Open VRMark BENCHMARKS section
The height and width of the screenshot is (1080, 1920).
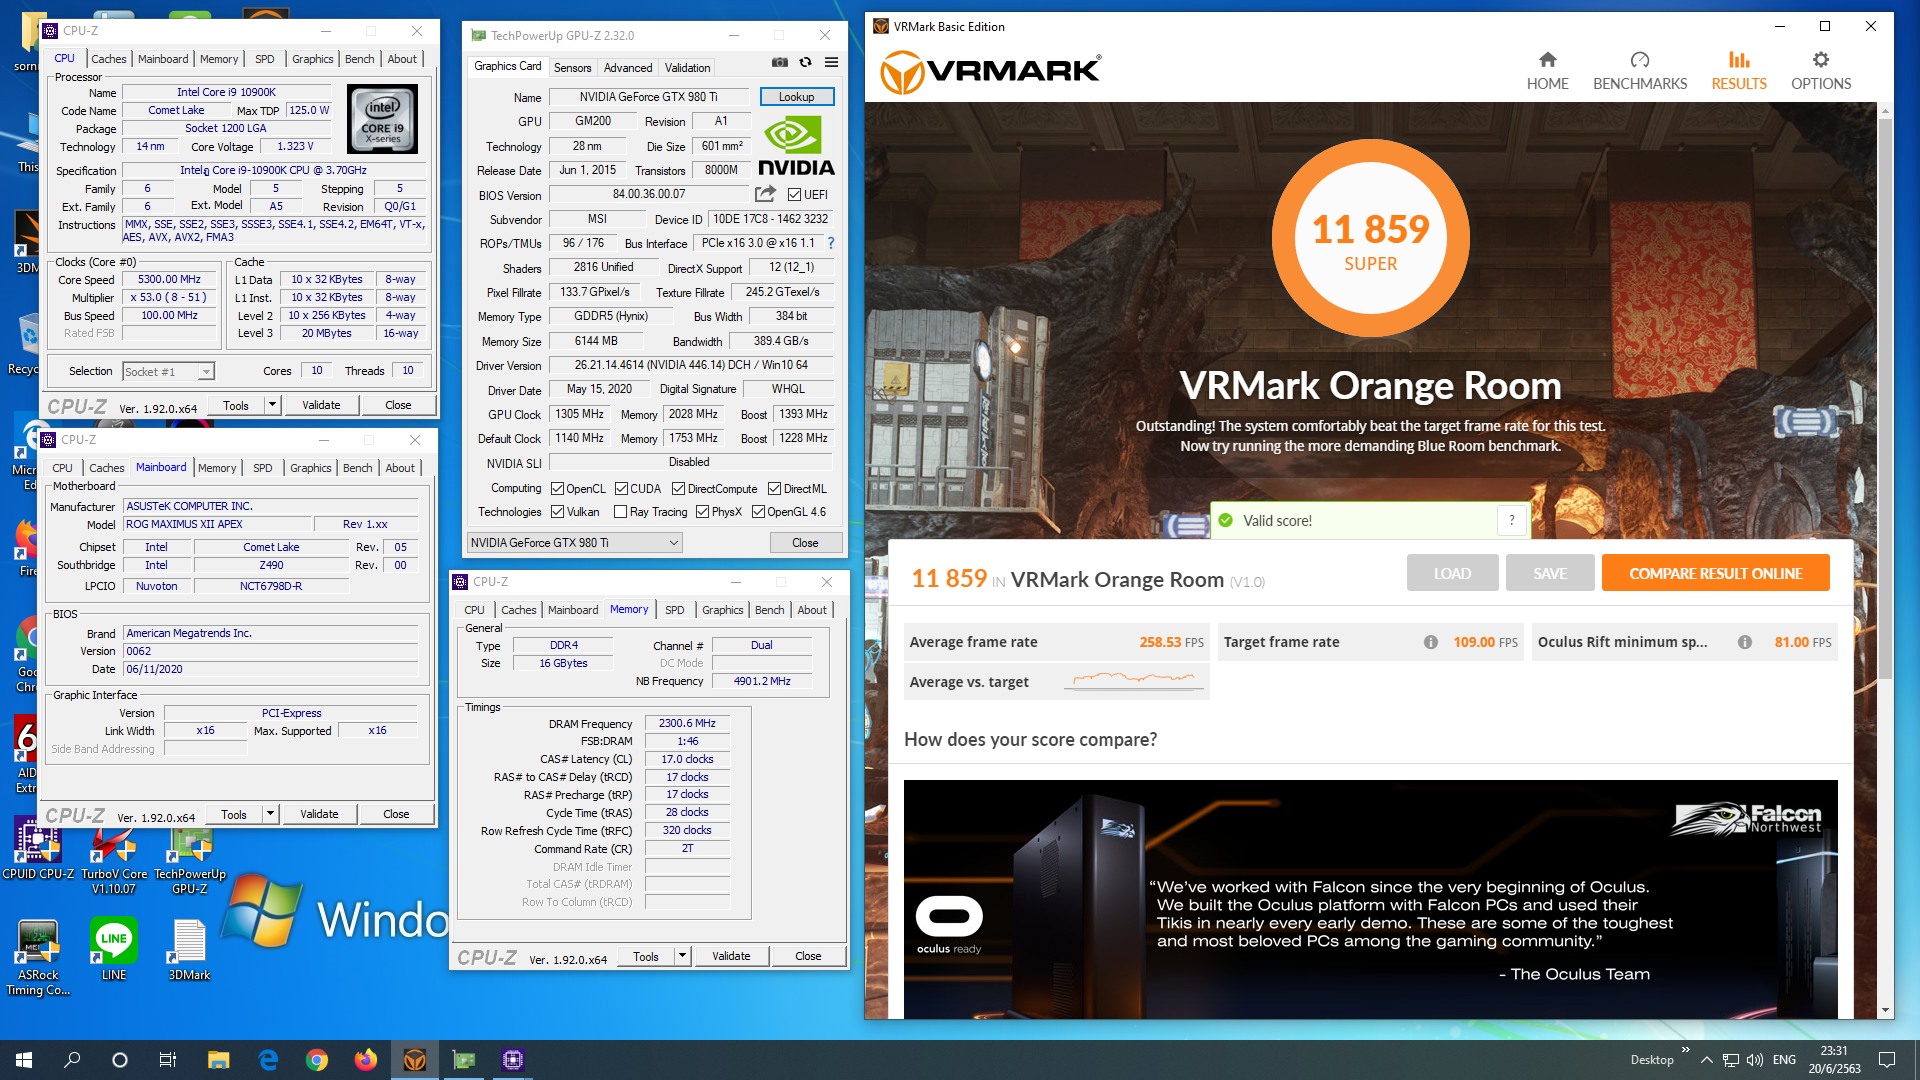coord(1639,71)
